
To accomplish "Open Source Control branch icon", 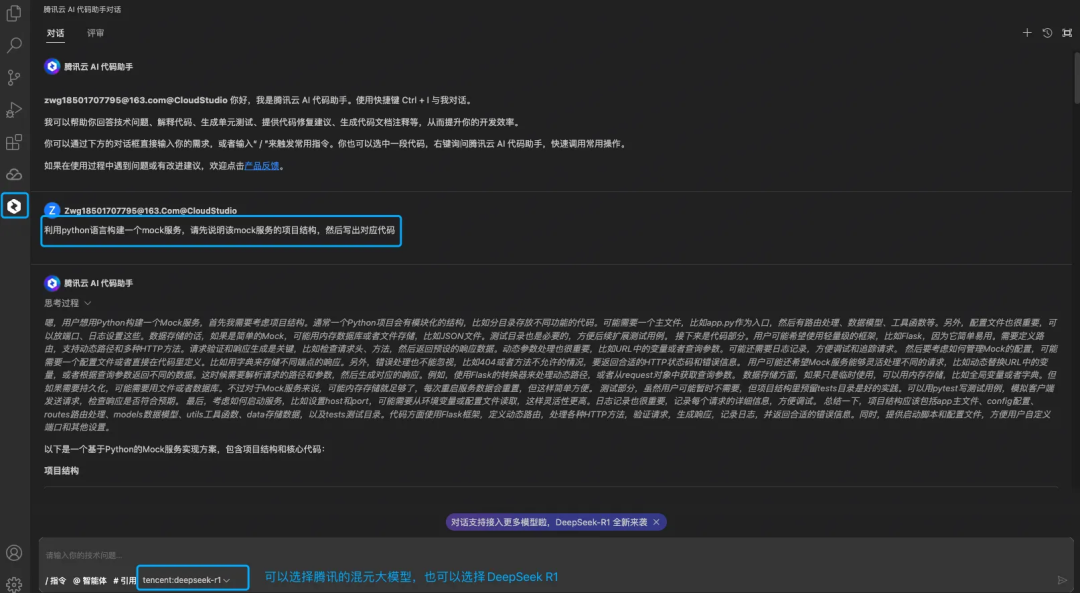I will point(14,77).
